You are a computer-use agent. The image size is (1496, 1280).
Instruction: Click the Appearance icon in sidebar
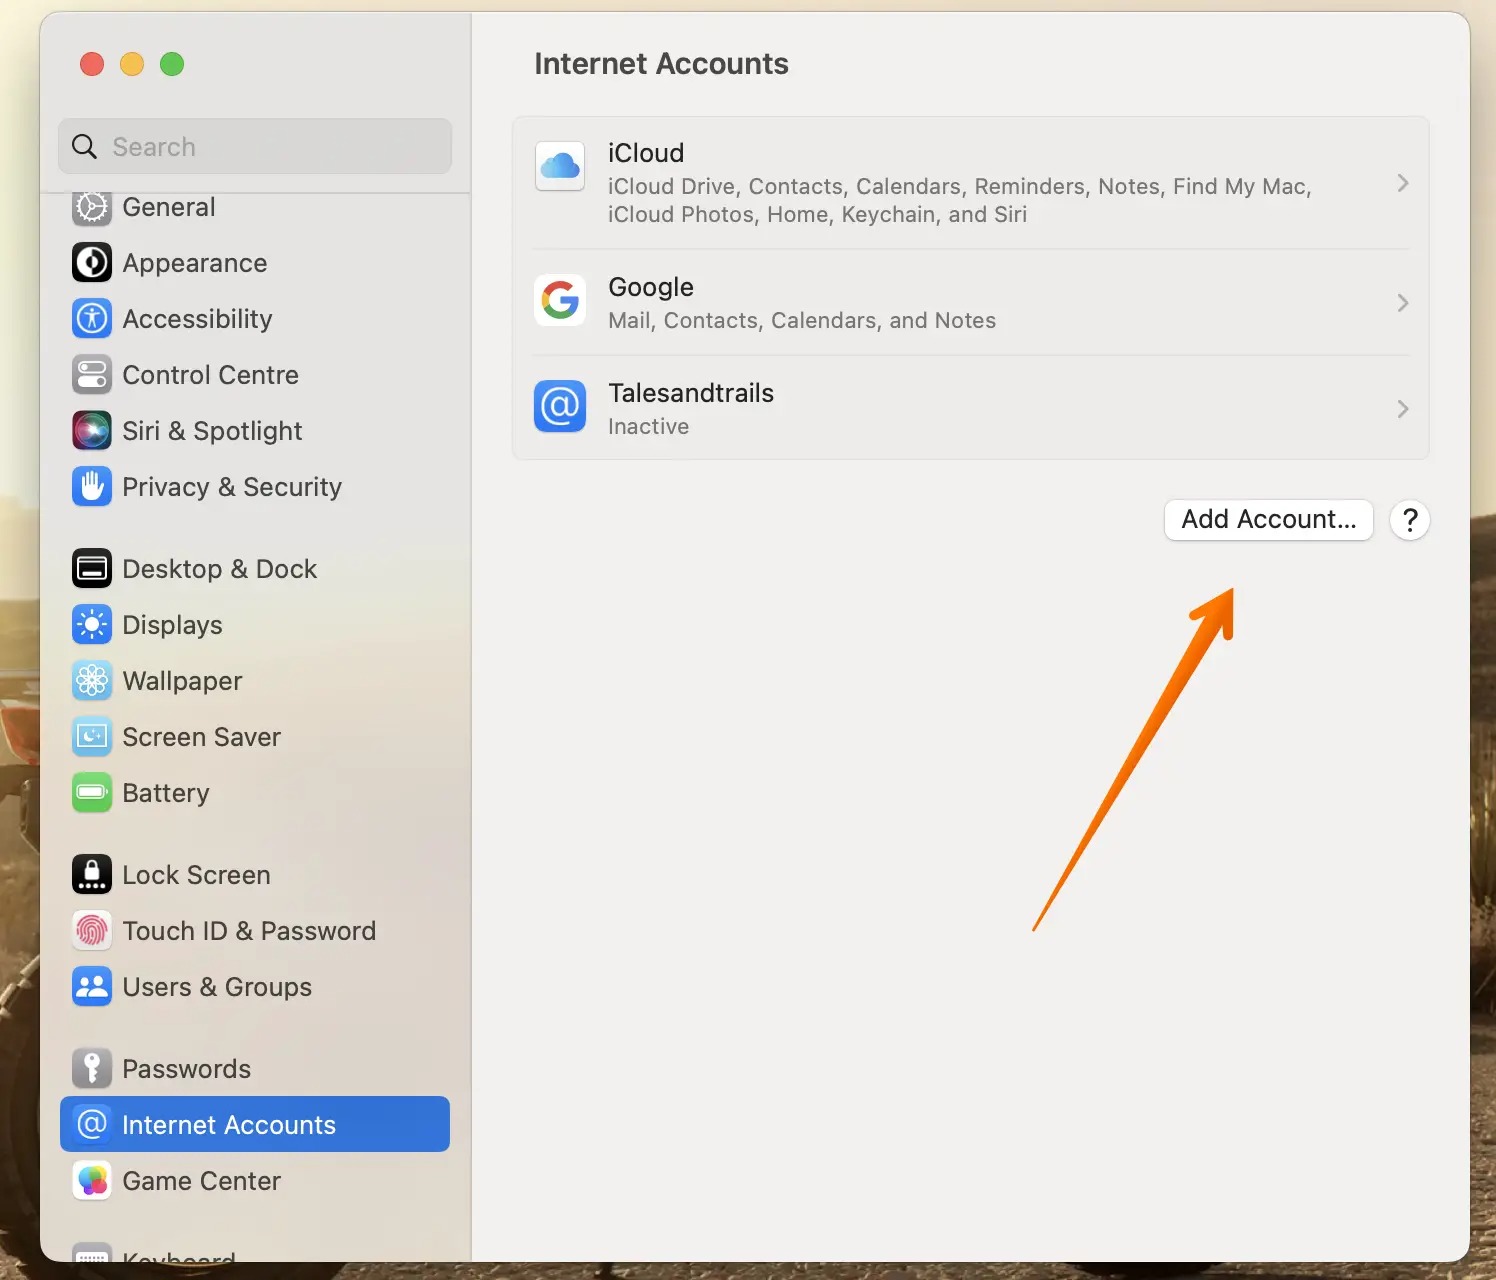click(x=92, y=263)
